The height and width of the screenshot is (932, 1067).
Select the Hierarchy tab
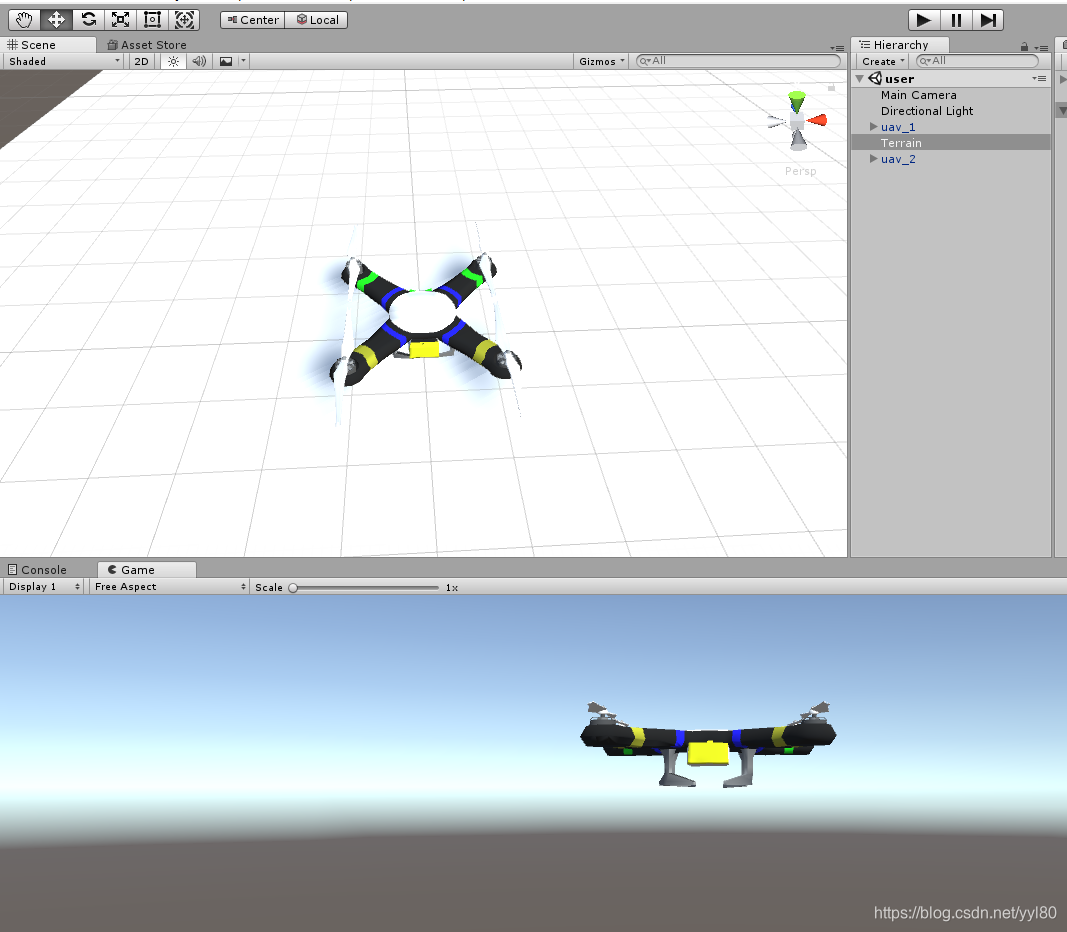pos(900,45)
